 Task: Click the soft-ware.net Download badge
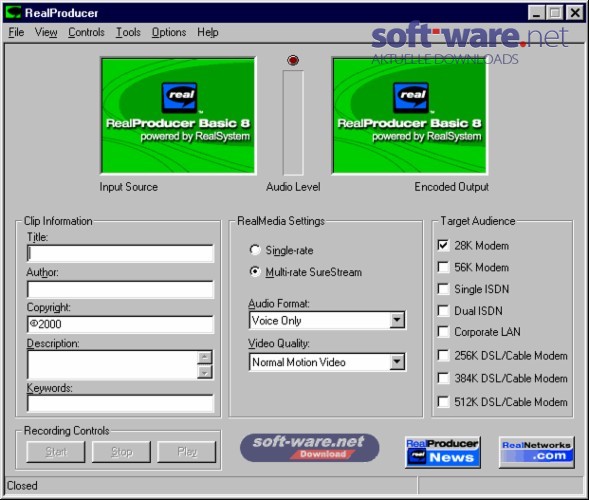(x=310, y=448)
